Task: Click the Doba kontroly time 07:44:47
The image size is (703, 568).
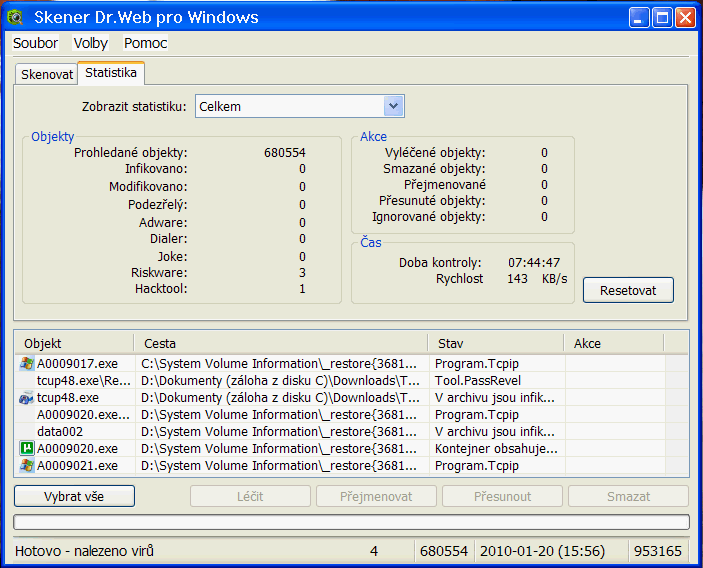Action: [534, 263]
